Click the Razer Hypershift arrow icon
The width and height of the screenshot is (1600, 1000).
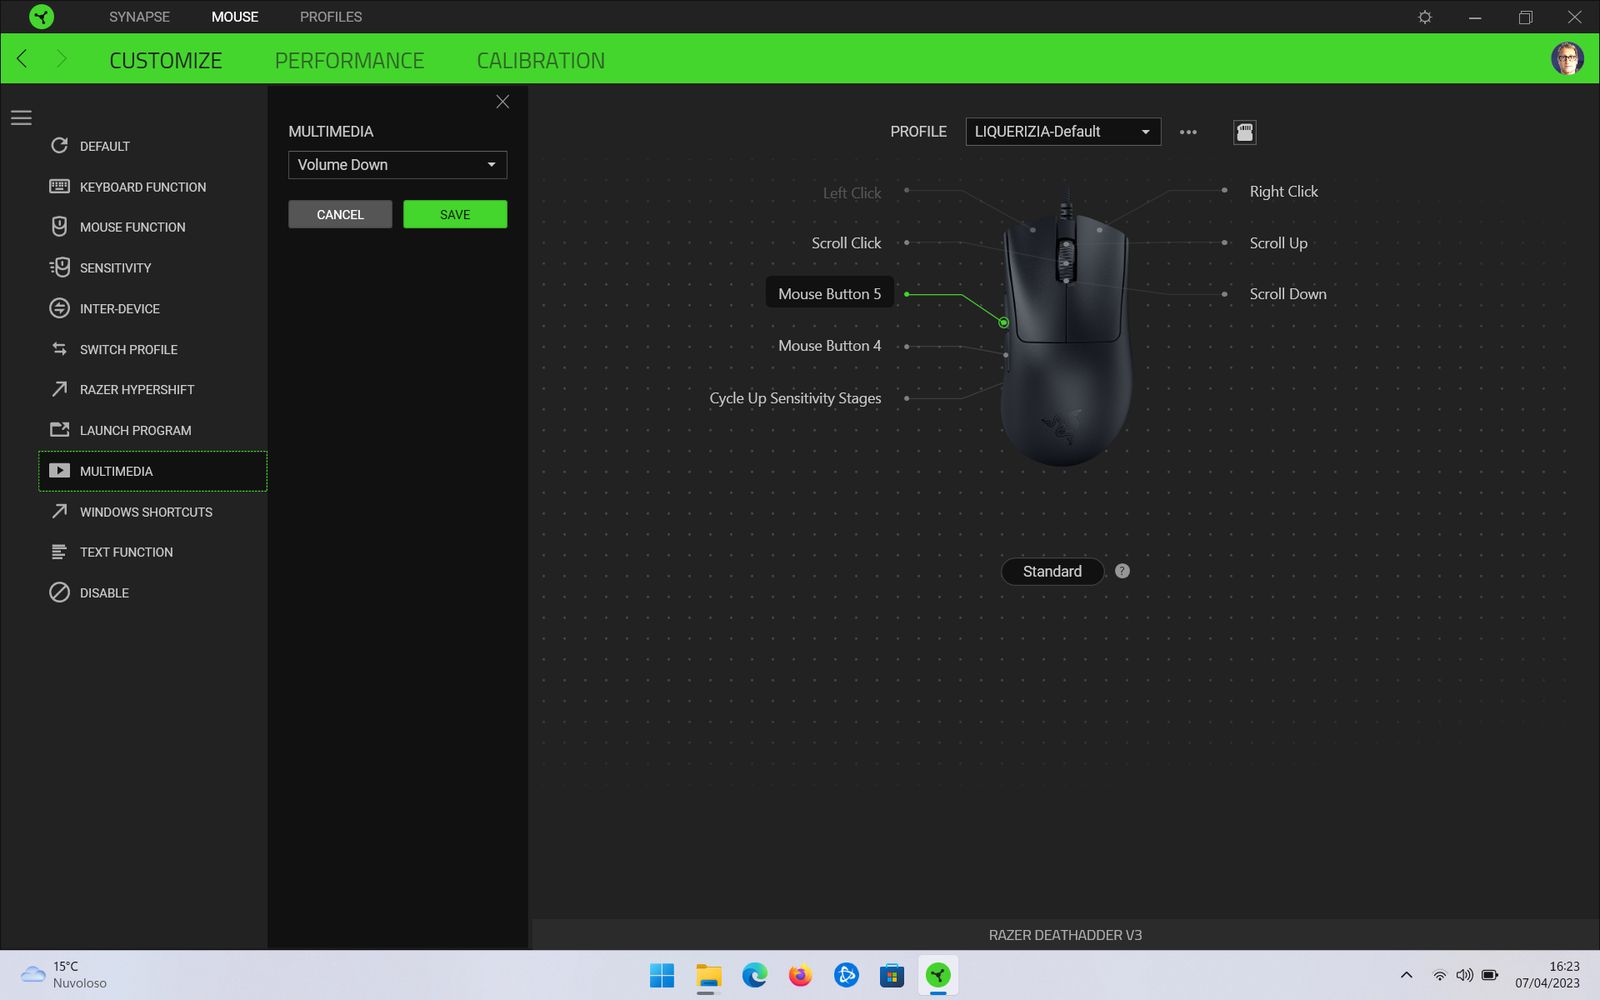coord(59,389)
